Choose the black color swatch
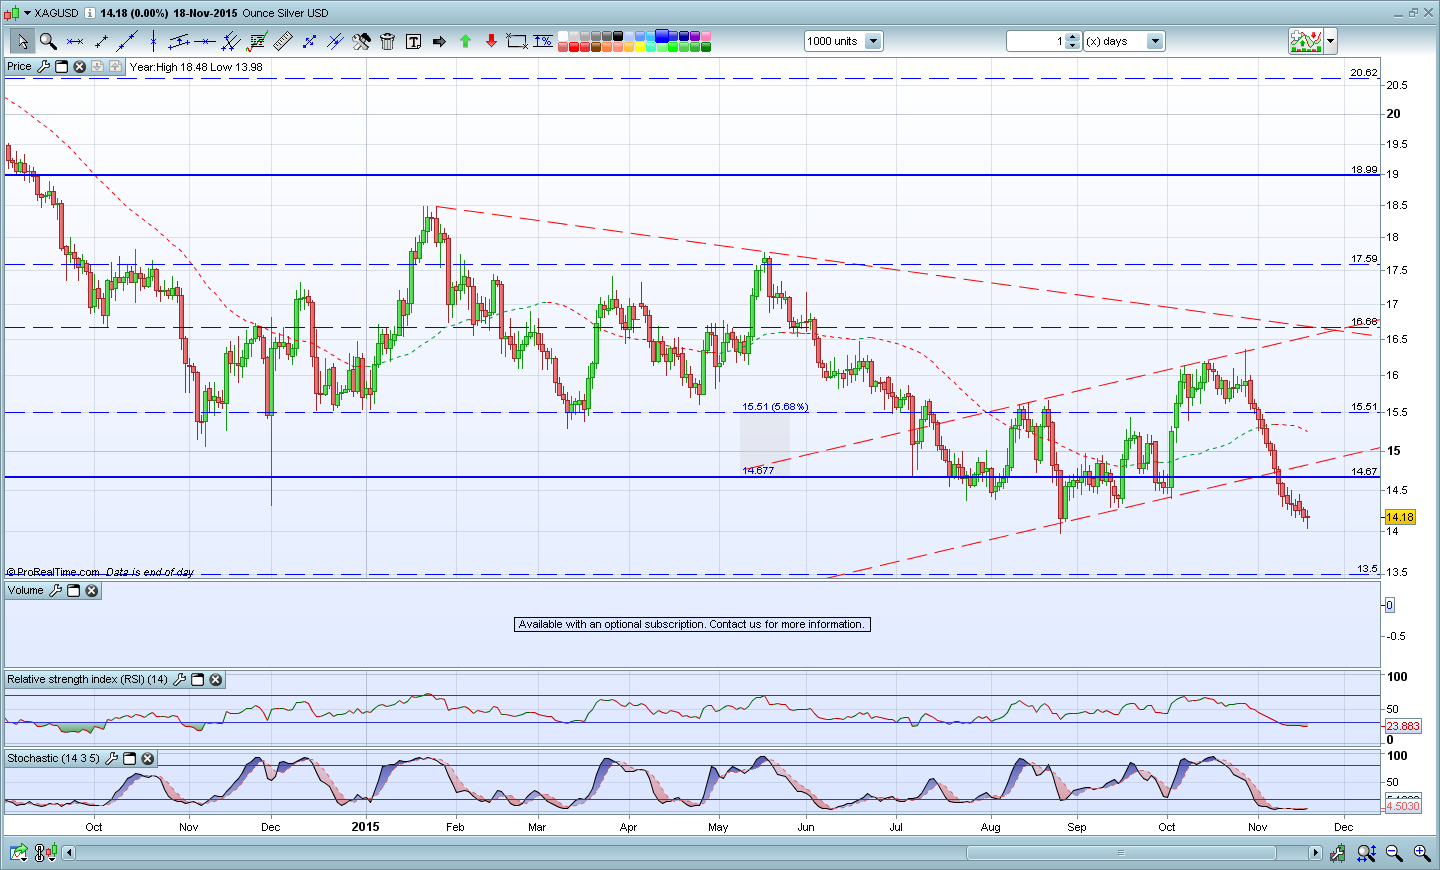The height and width of the screenshot is (870, 1440). coord(618,36)
